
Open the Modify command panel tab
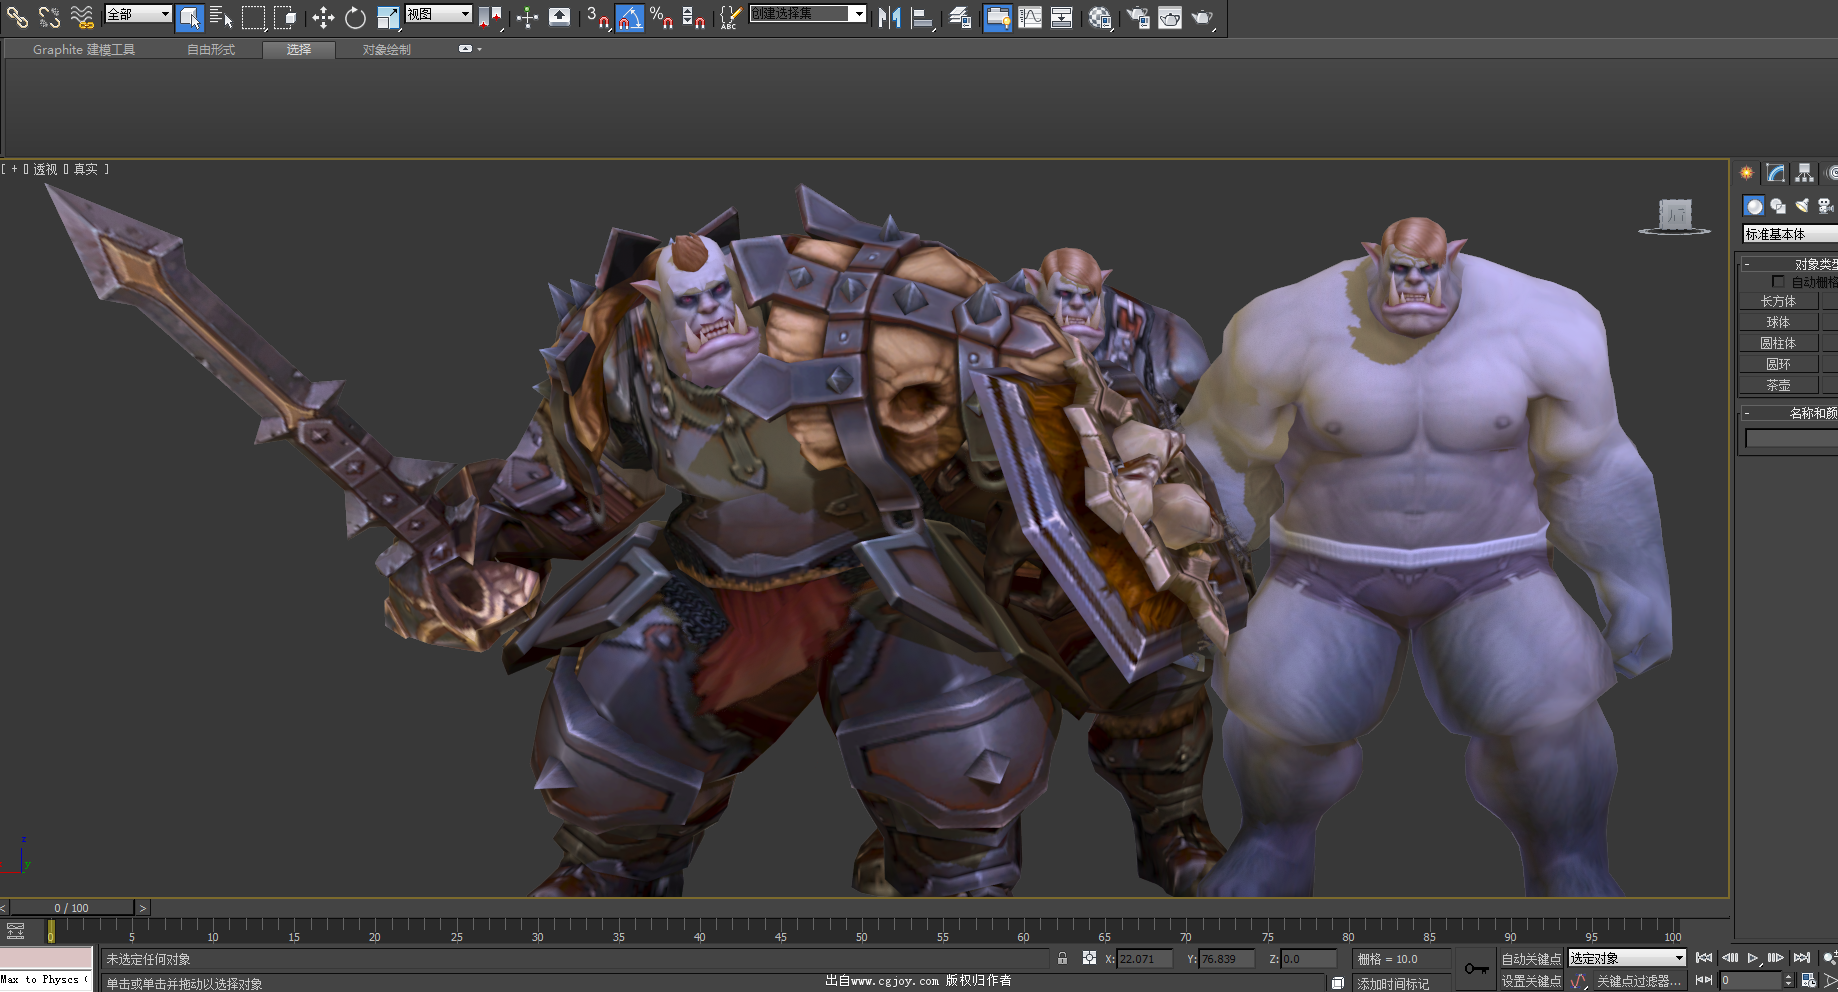click(x=1776, y=173)
